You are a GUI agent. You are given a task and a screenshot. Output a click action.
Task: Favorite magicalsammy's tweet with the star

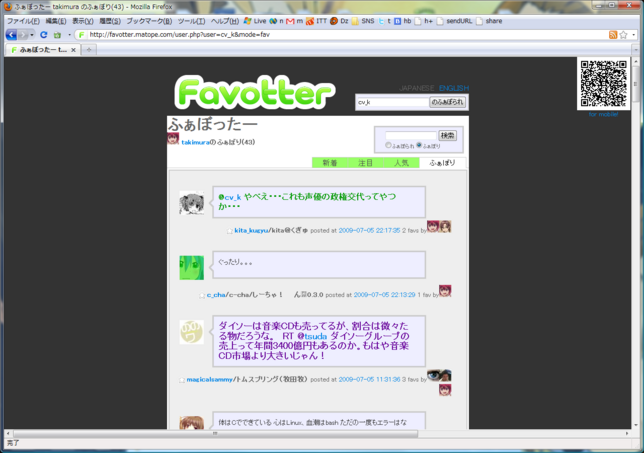pos(182,380)
